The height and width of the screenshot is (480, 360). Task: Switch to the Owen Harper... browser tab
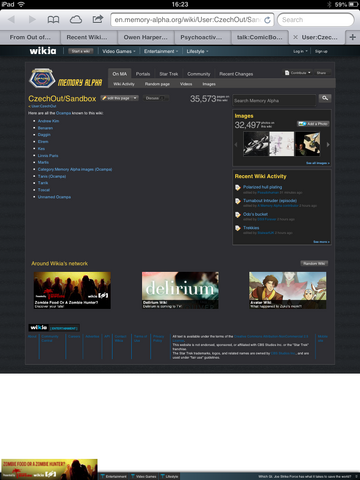coord(145,37)
